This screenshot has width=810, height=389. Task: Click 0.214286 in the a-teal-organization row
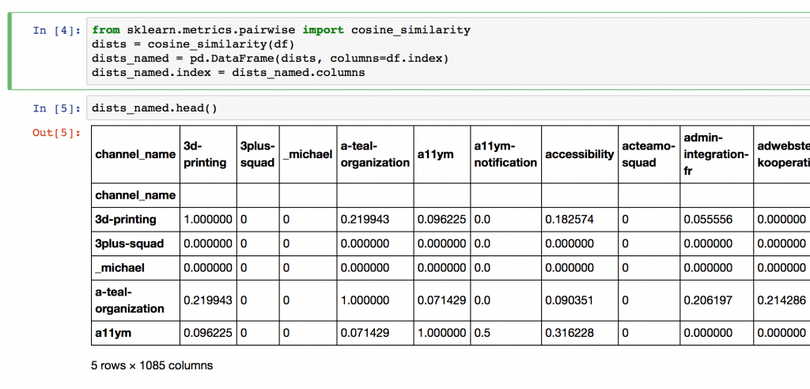(782, 300)
